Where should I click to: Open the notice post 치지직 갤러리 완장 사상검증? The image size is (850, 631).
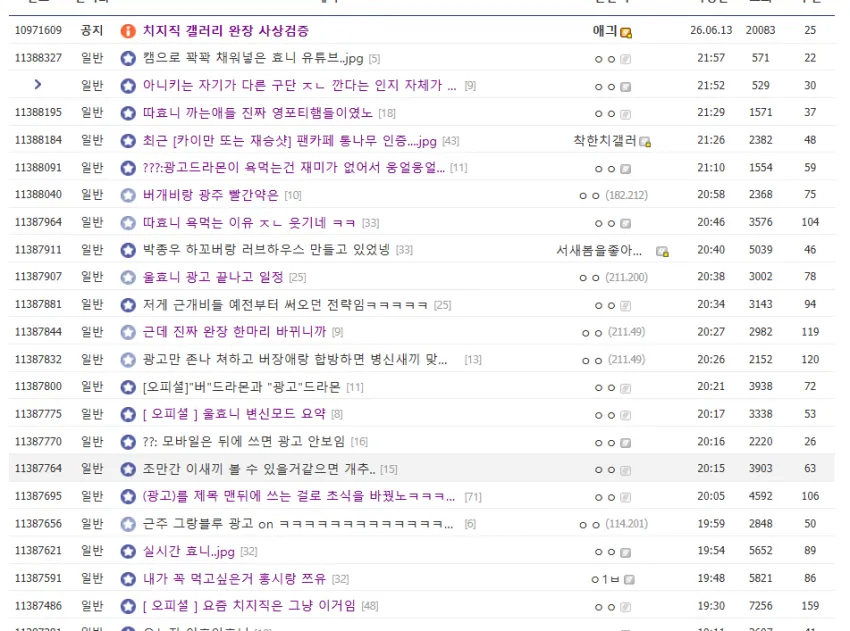pyautogui.click(x=226, y=30)
